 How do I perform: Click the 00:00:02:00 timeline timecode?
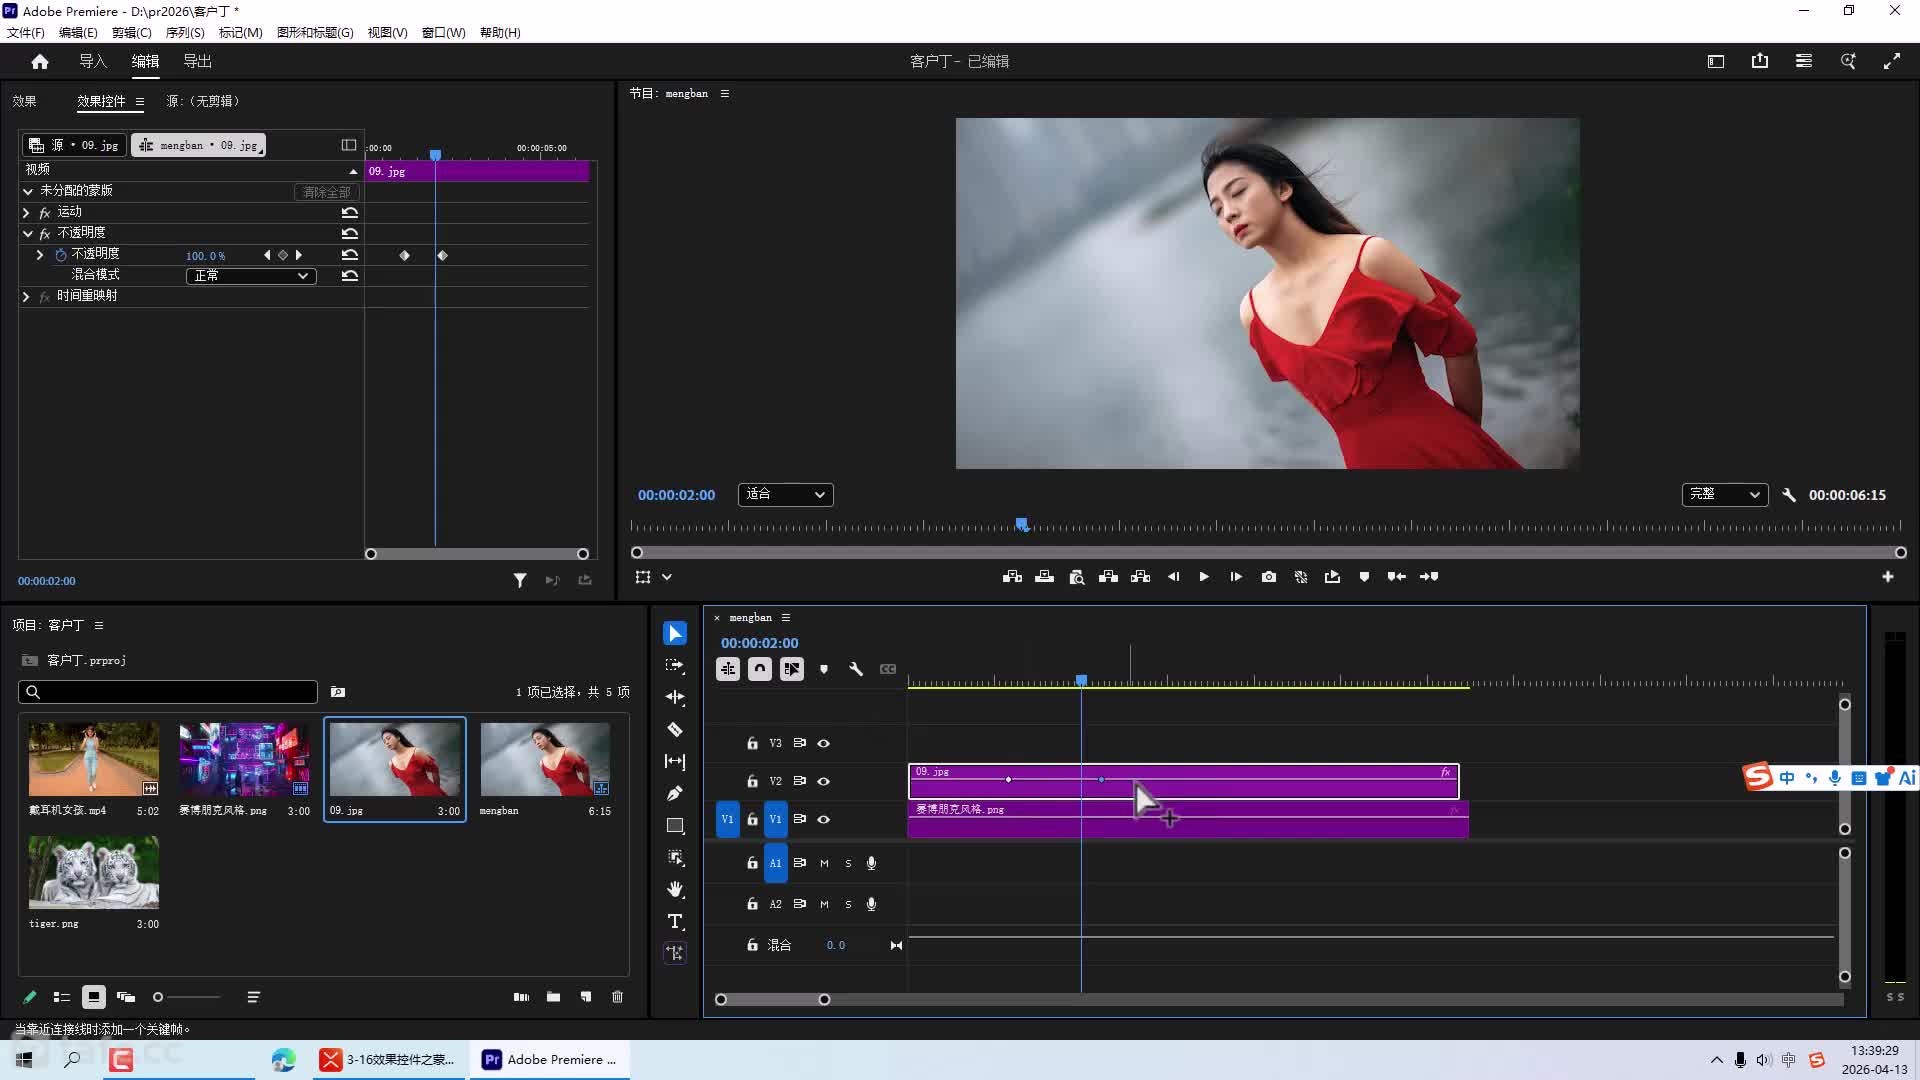click(x=760, y=644)
